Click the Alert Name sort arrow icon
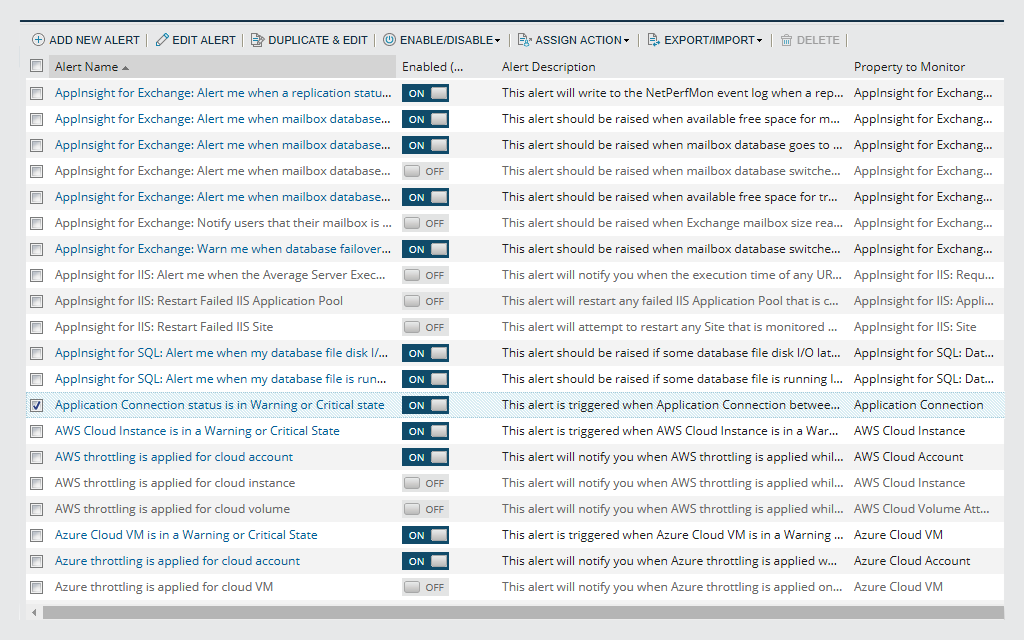Viewport: 1024px width, 640px height. pos(125,68)
